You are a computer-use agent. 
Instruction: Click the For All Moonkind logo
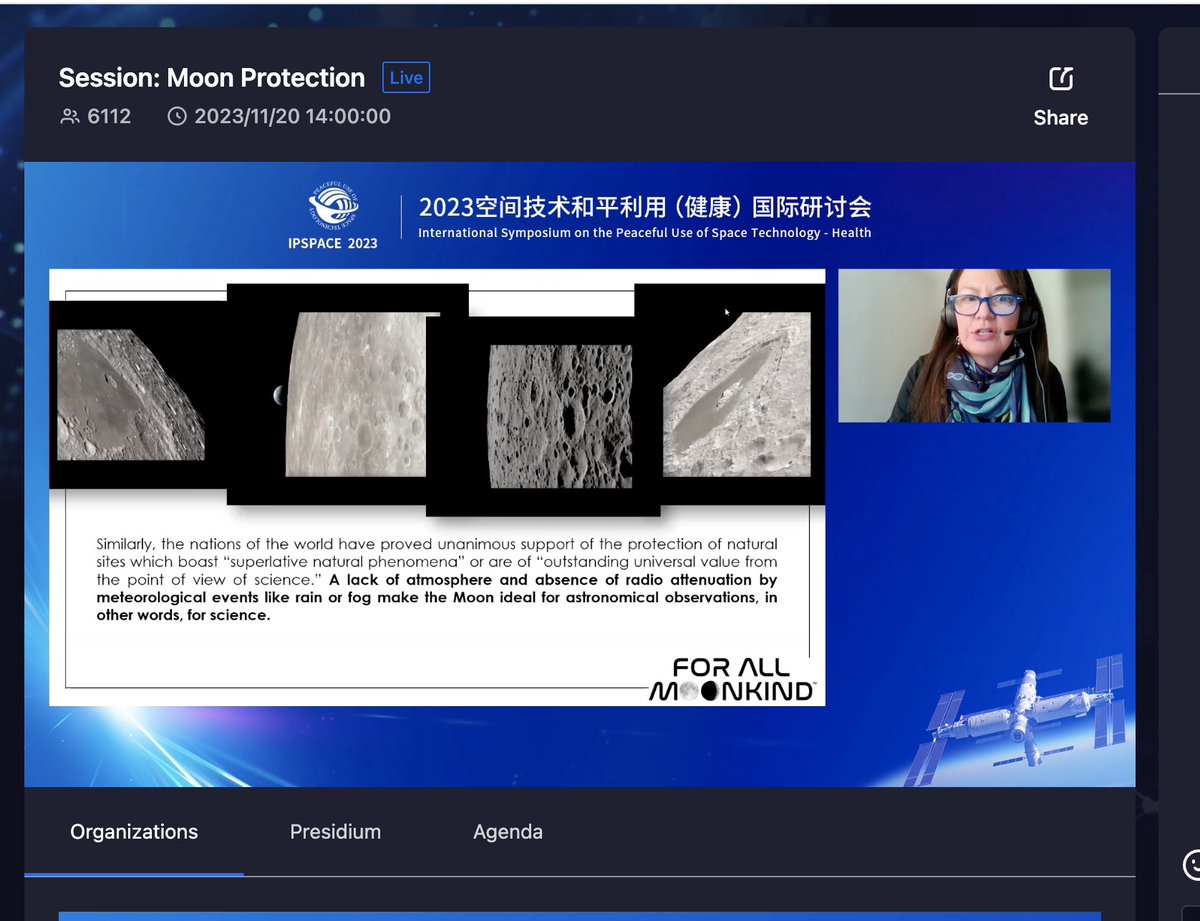pyautogui.click(x=733, y=680)
